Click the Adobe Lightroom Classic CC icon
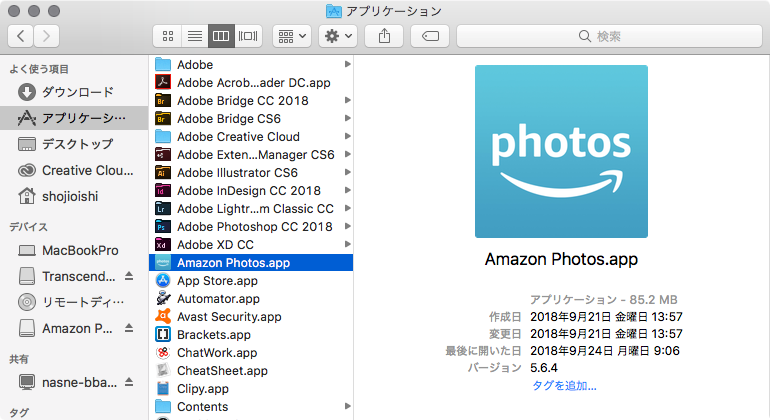Image resolution: width=770 pixels, height=420 pixels. point(163,209)
